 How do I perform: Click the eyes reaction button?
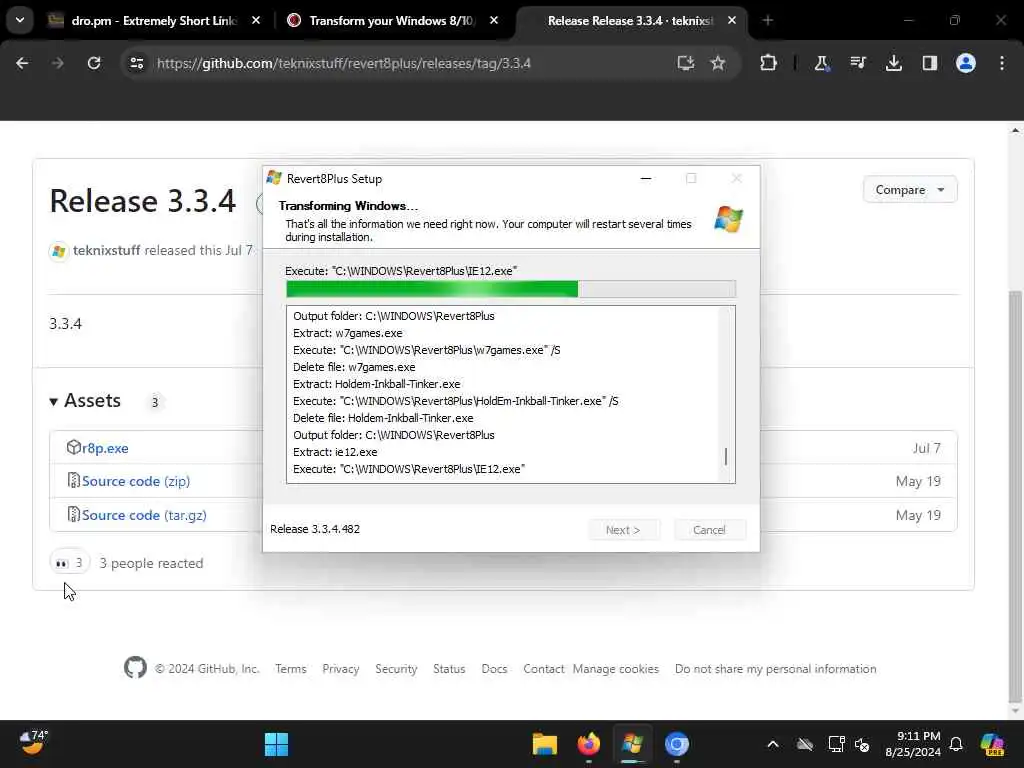click(x=69, y=562)
